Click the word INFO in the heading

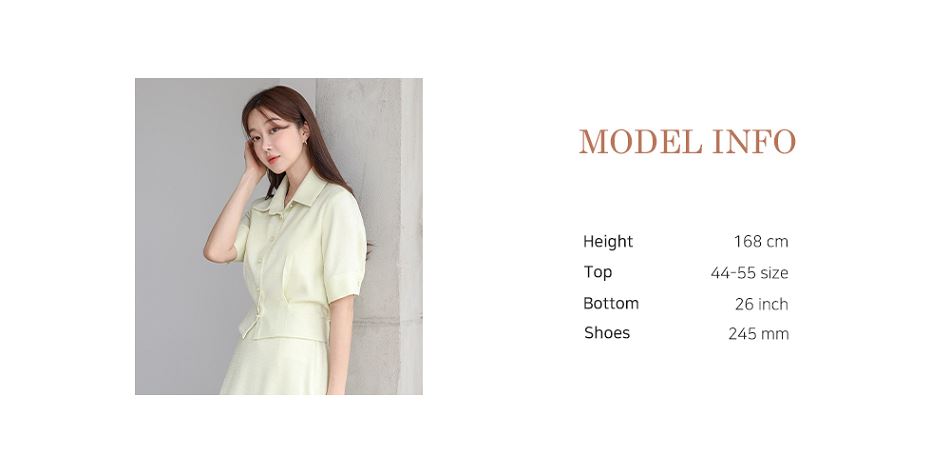754,141
